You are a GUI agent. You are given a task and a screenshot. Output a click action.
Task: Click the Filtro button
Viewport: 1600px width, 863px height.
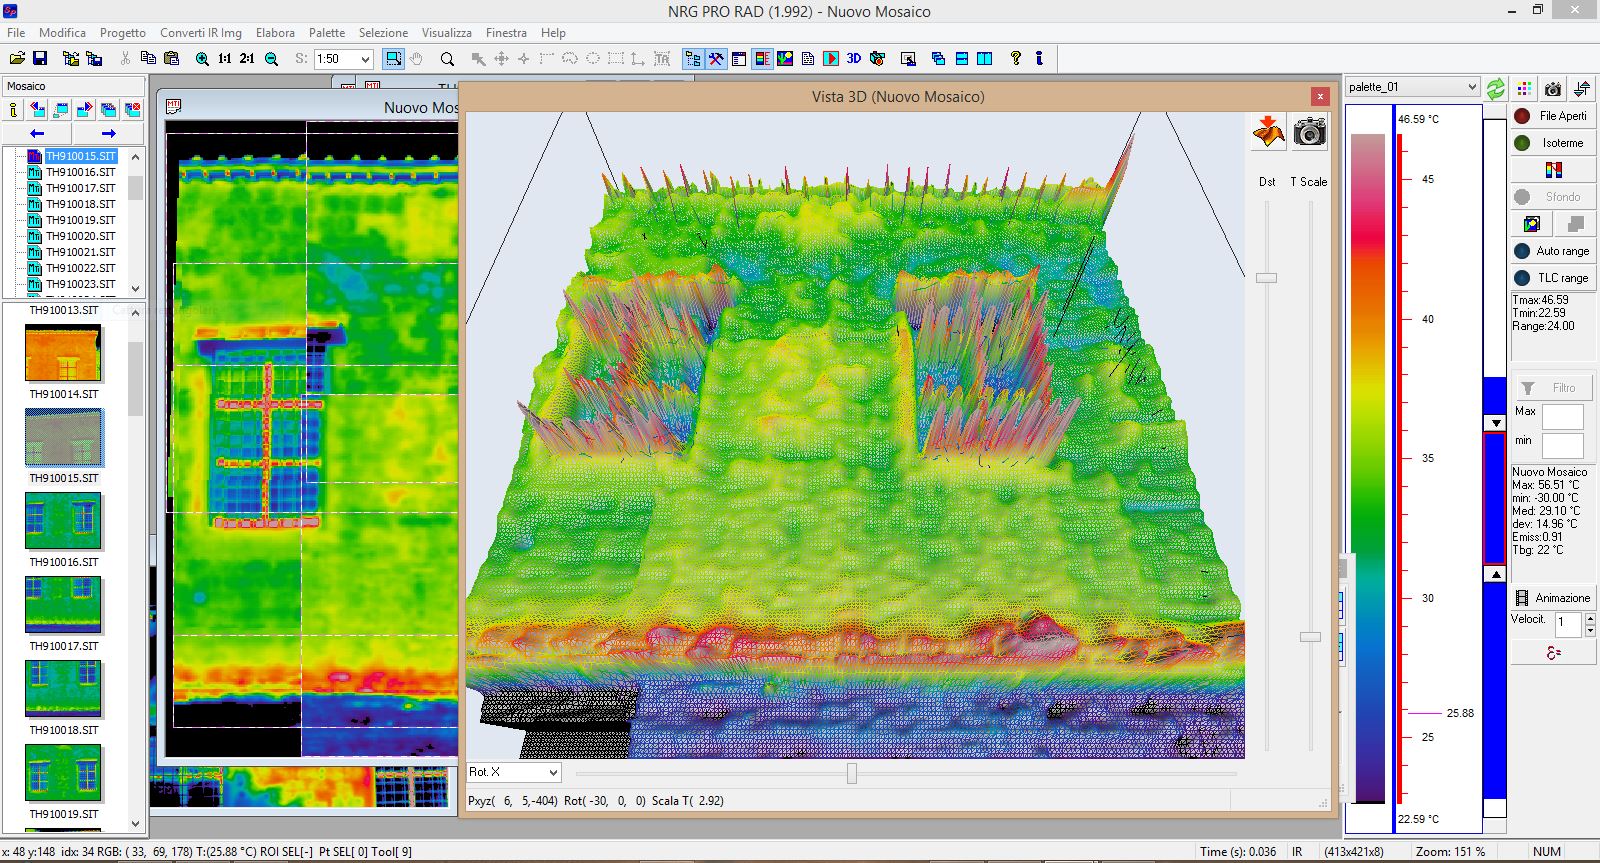click(1553, 388)
